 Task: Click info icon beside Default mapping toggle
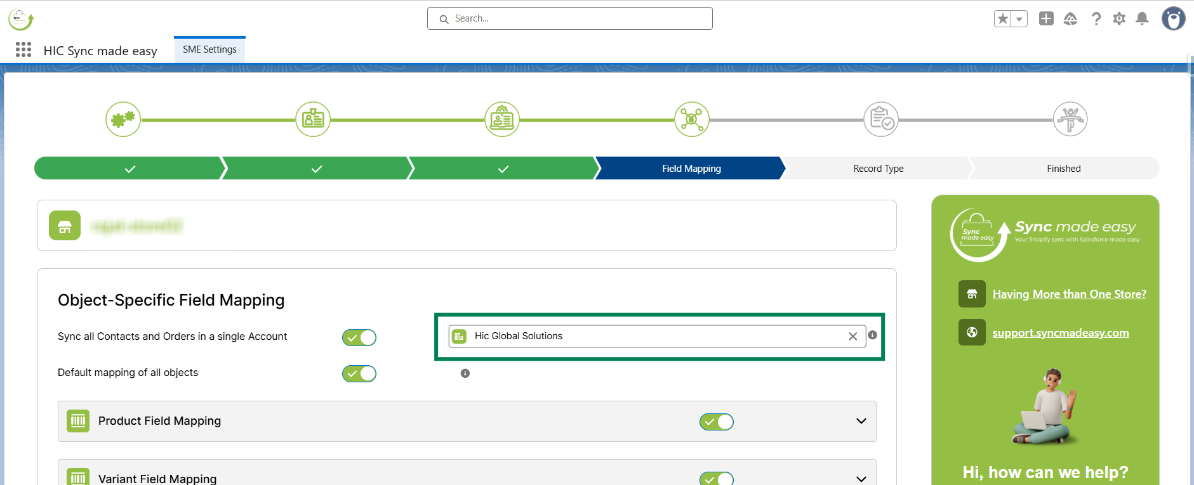point(465,373)
